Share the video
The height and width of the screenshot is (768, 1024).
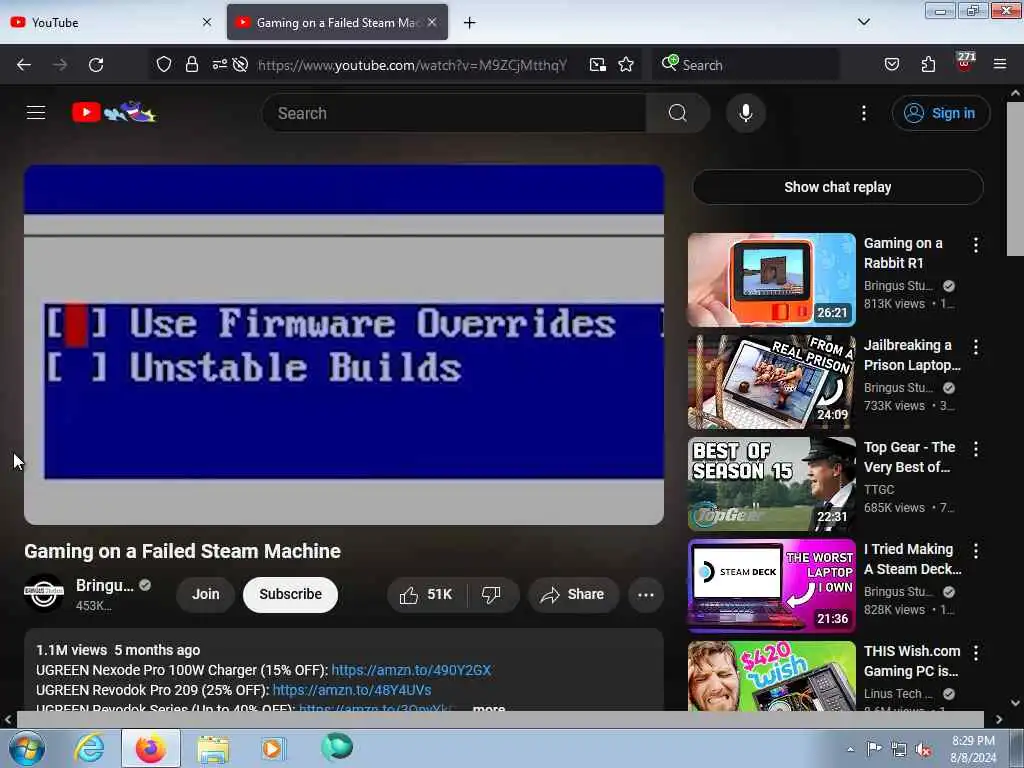pos(573,594)
